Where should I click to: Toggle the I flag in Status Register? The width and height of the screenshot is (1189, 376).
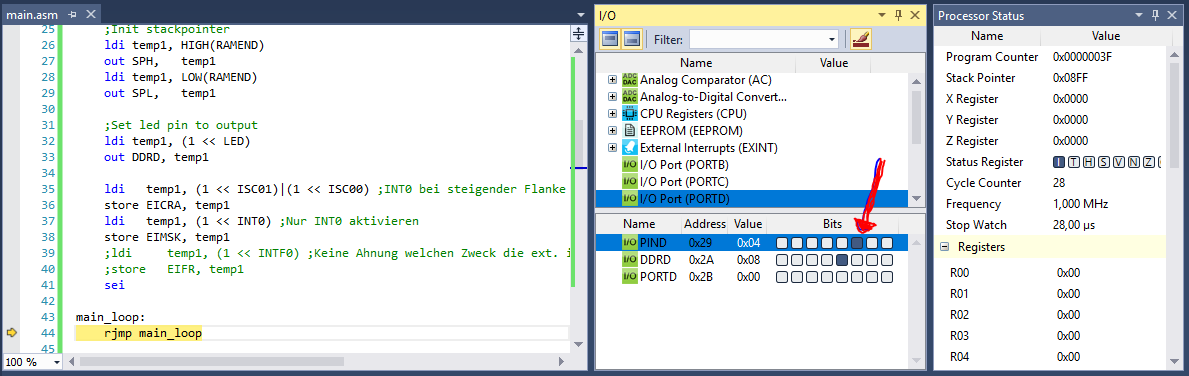click(x=1059, y=162)
